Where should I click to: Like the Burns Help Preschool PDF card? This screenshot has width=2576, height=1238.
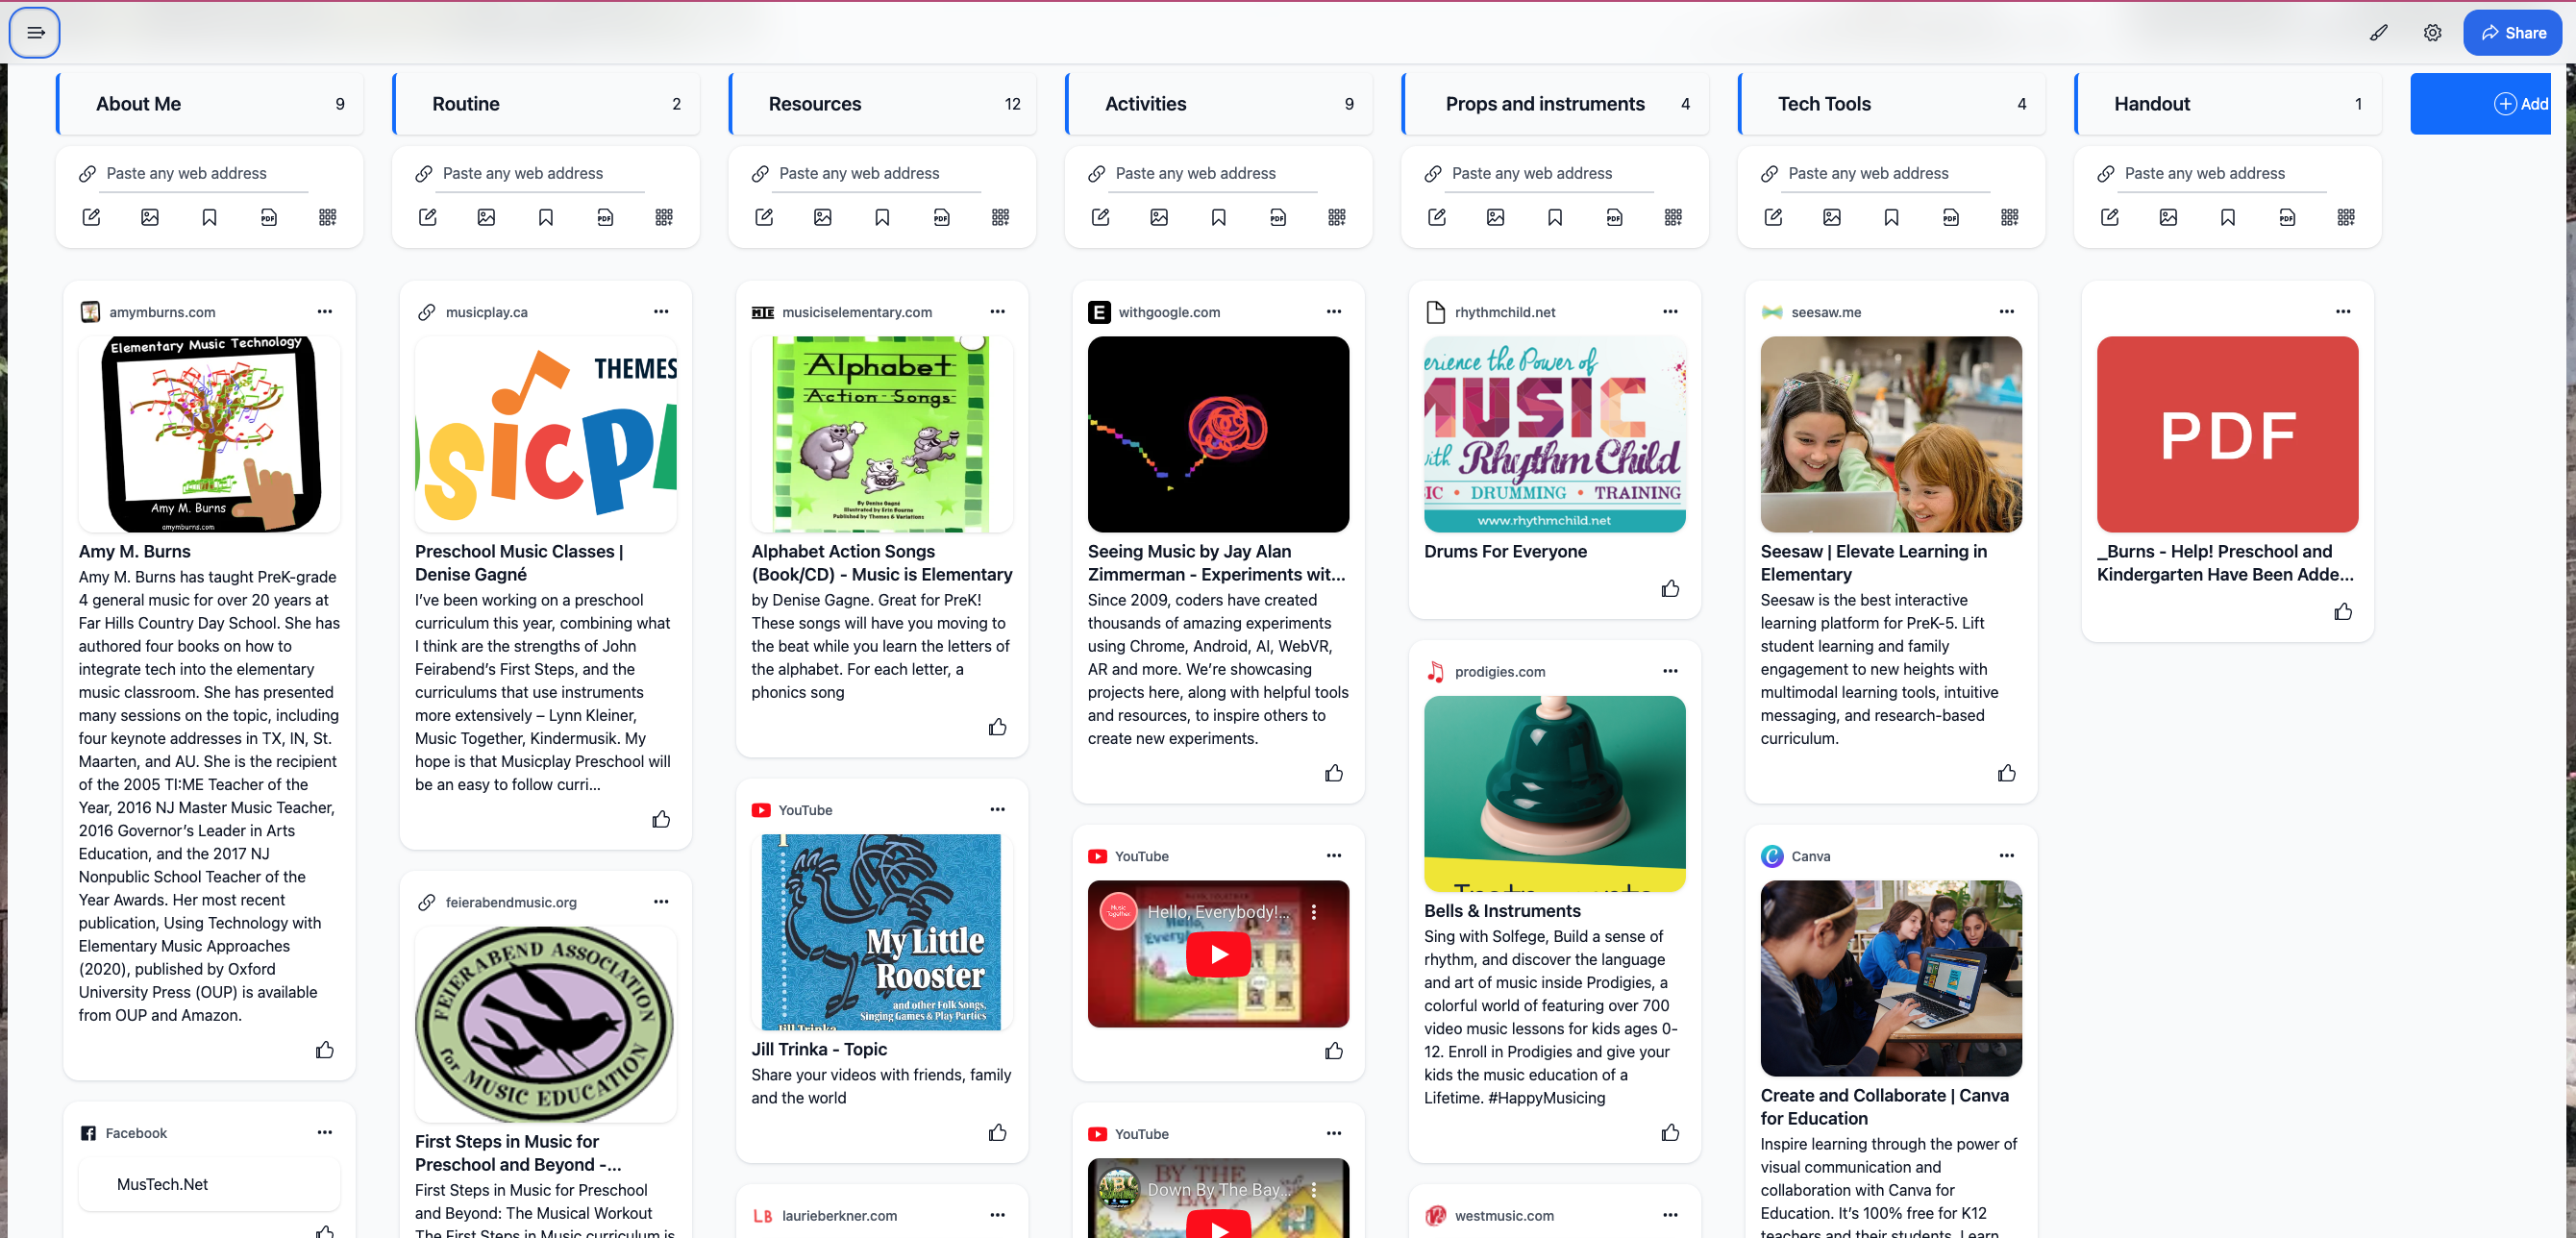(2343, 612)
